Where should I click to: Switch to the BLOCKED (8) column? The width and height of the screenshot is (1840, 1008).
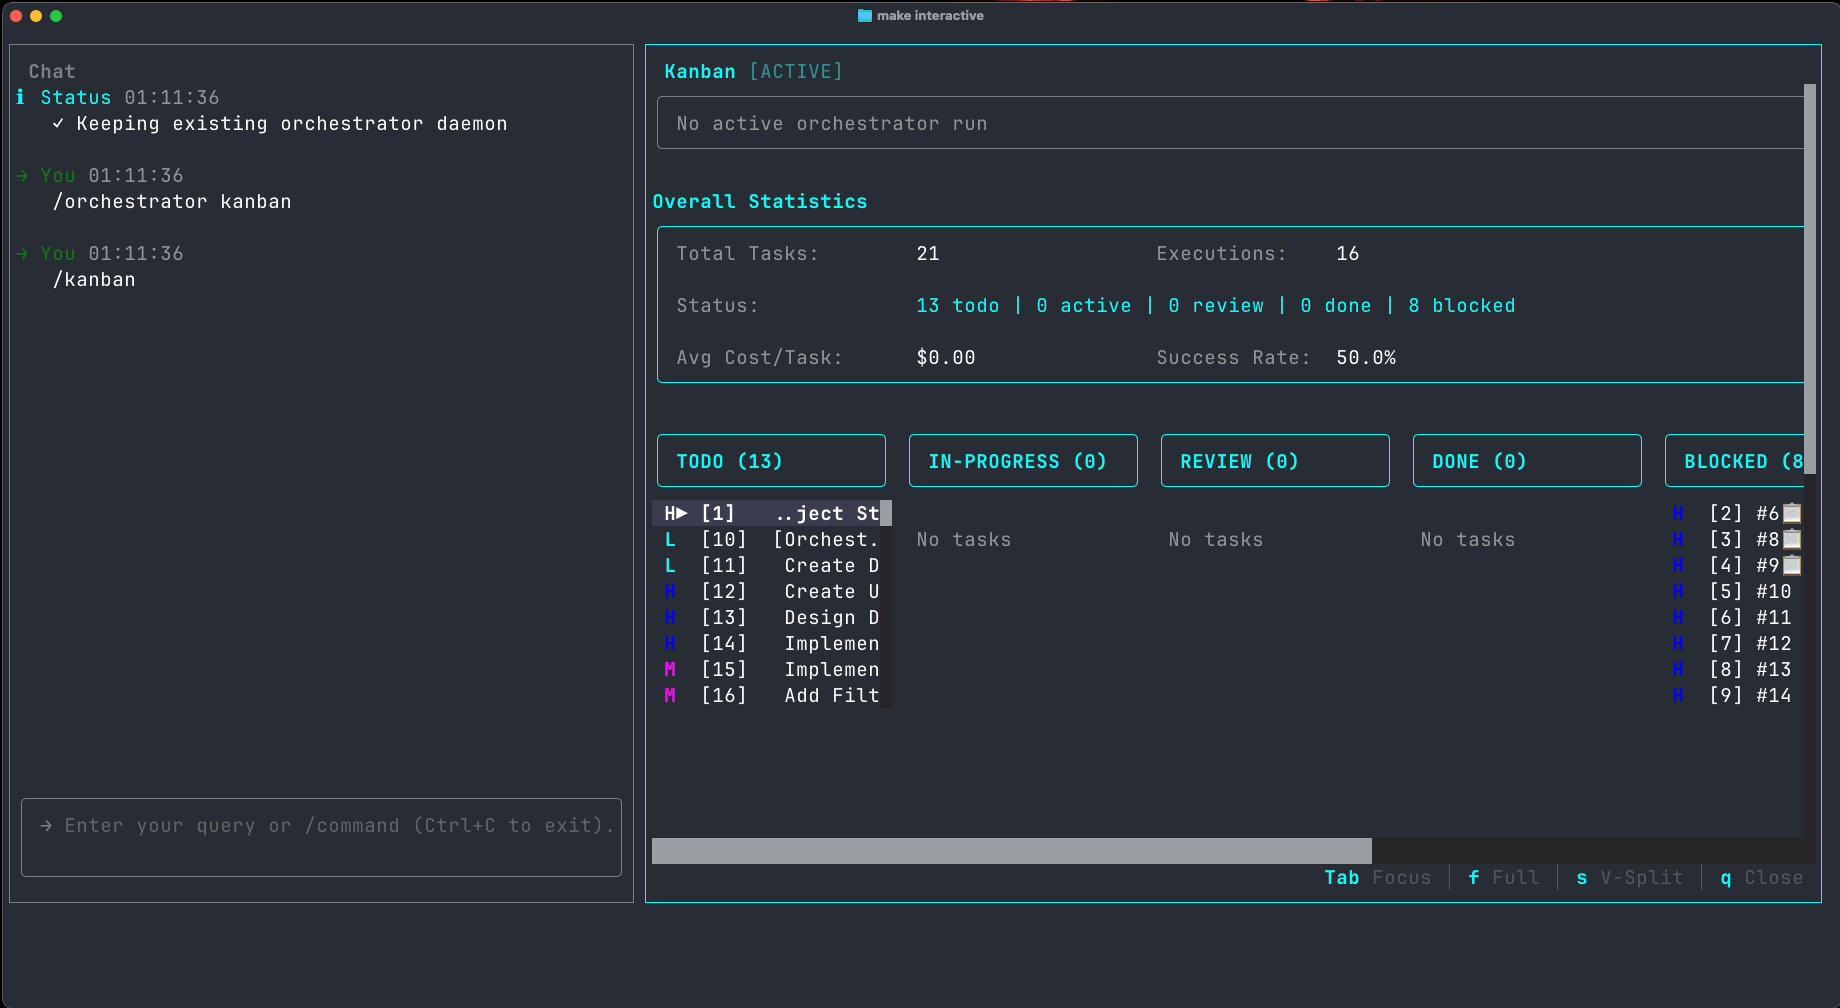click(1740, 460)
